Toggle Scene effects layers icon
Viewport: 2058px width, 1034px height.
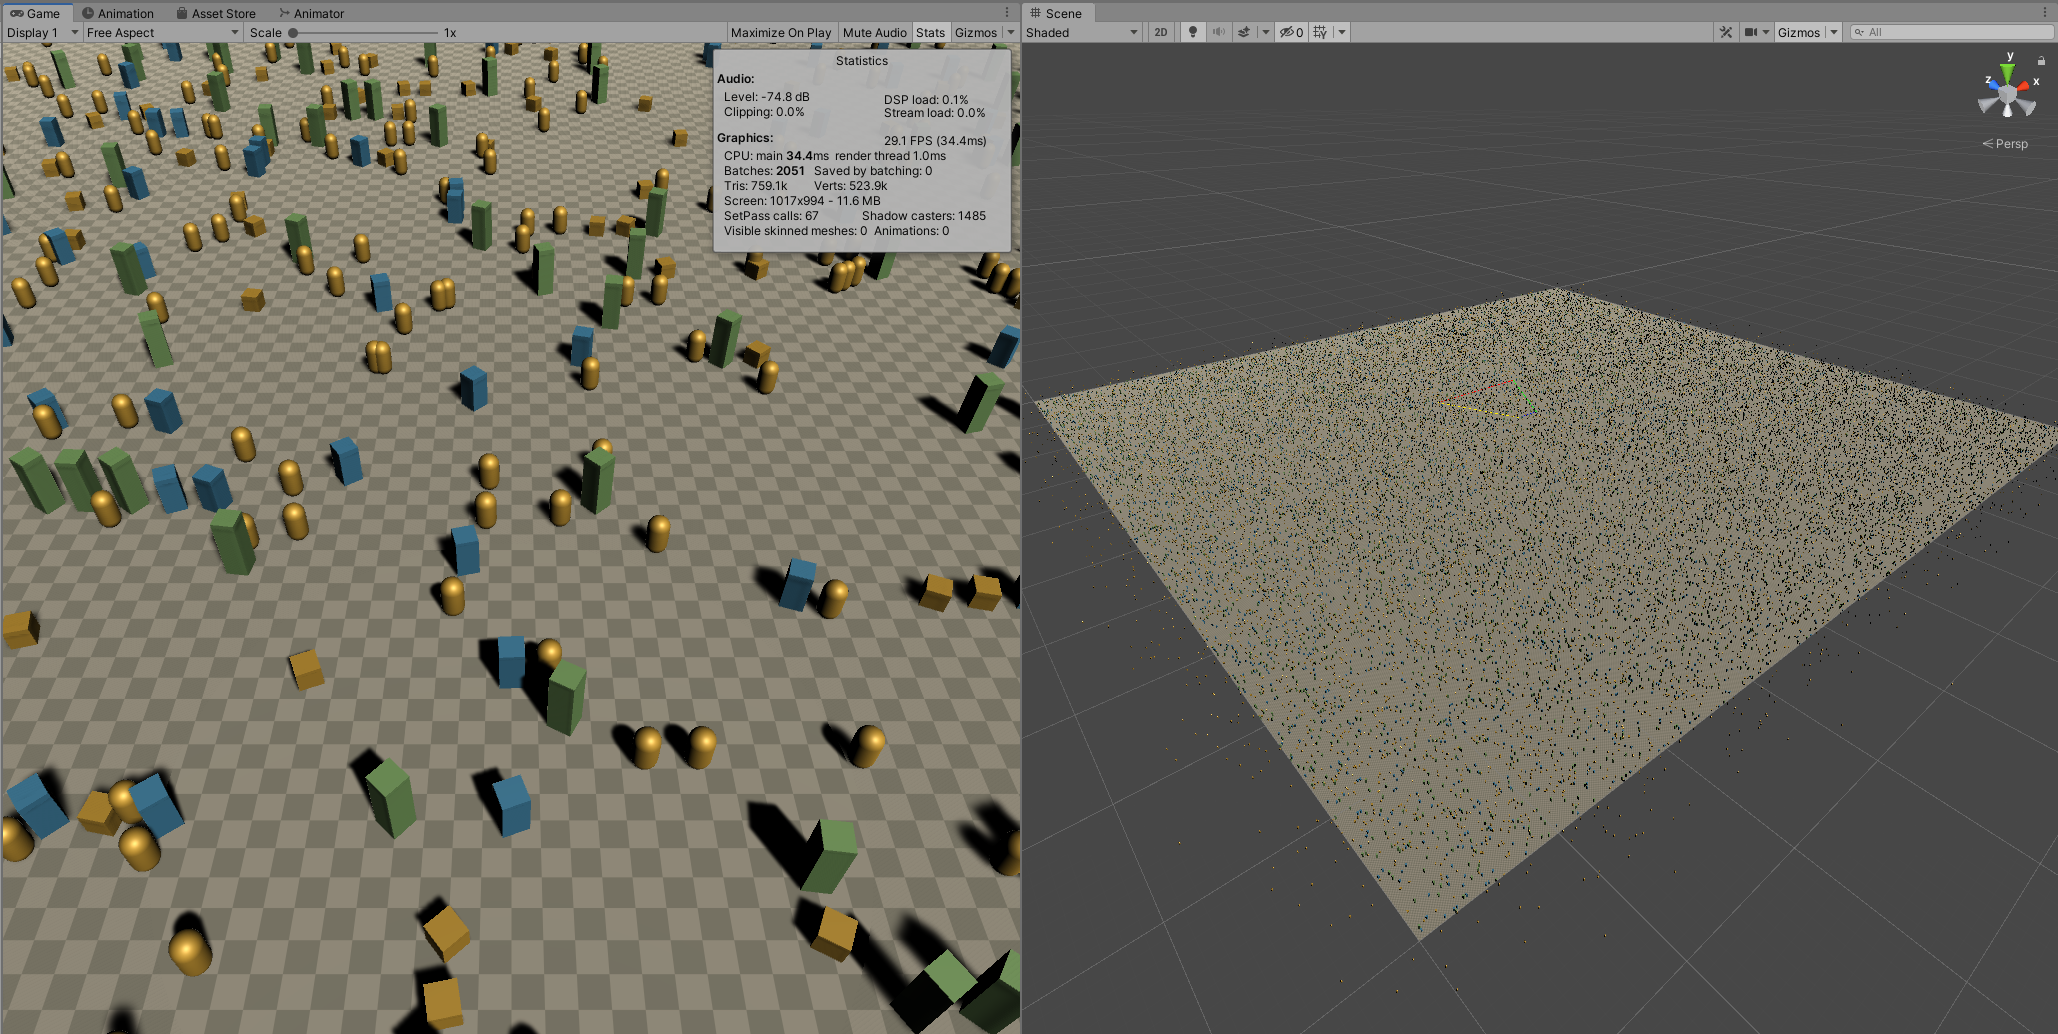[x=1244, y=32]
